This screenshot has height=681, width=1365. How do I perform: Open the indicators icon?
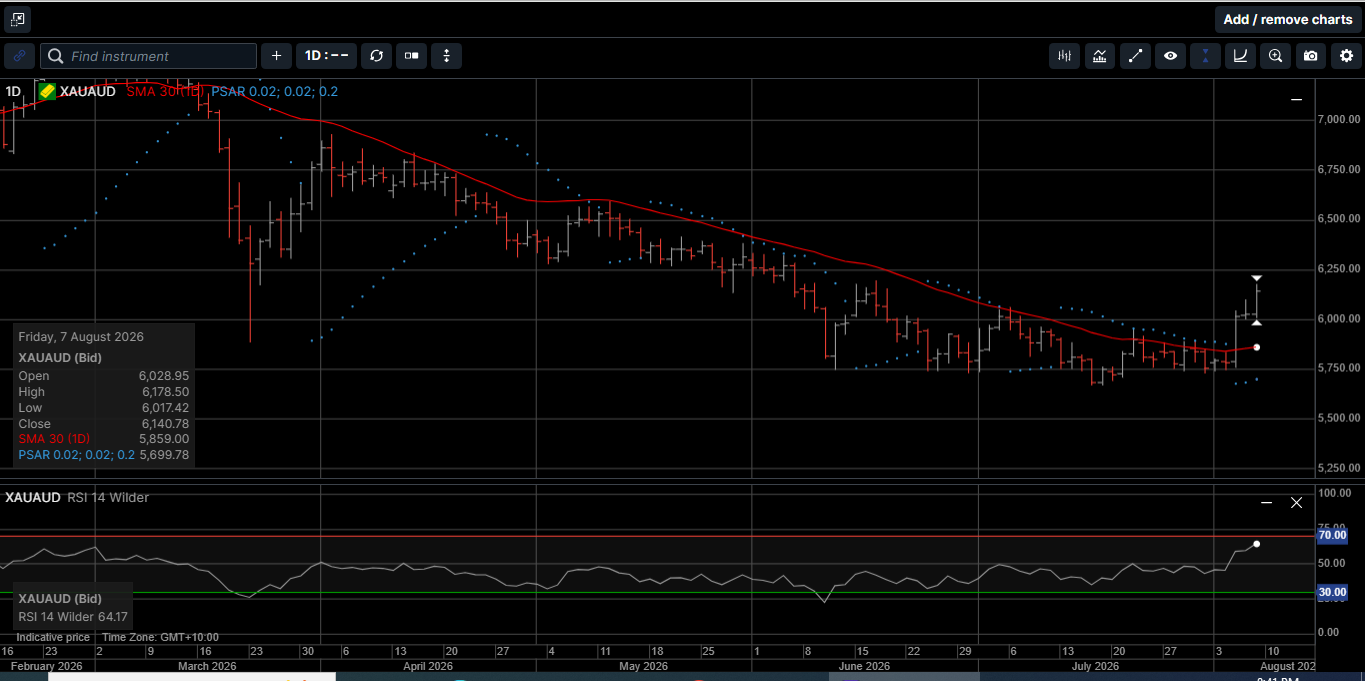[x=1100, y=56]
